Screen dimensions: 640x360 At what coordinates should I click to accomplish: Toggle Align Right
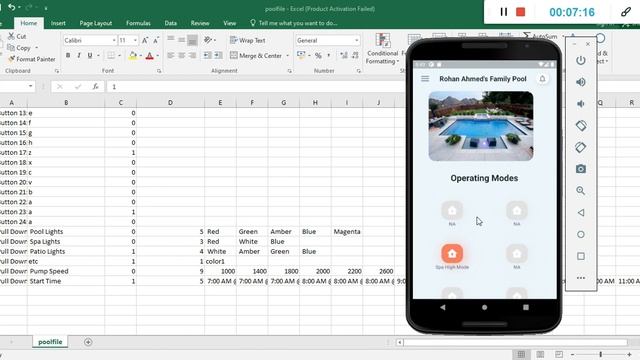(x=192, y=56)
